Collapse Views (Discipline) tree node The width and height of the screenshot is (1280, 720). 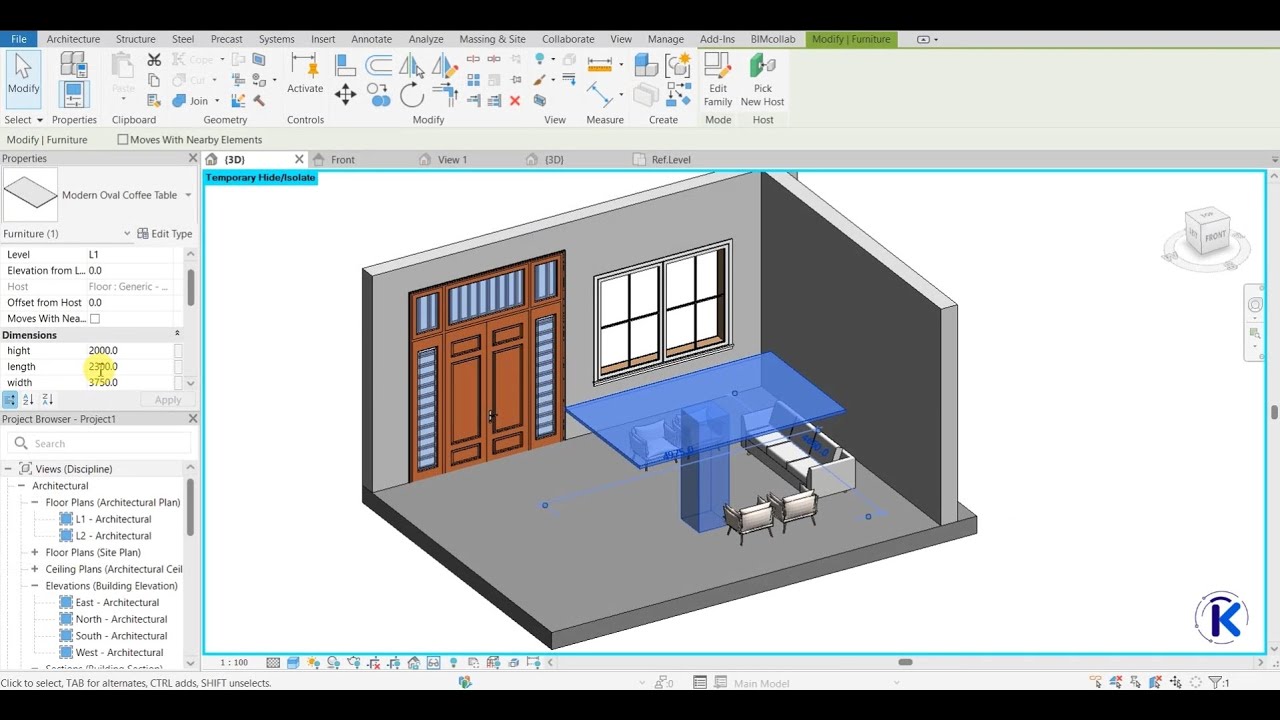(x=8, y=469)
